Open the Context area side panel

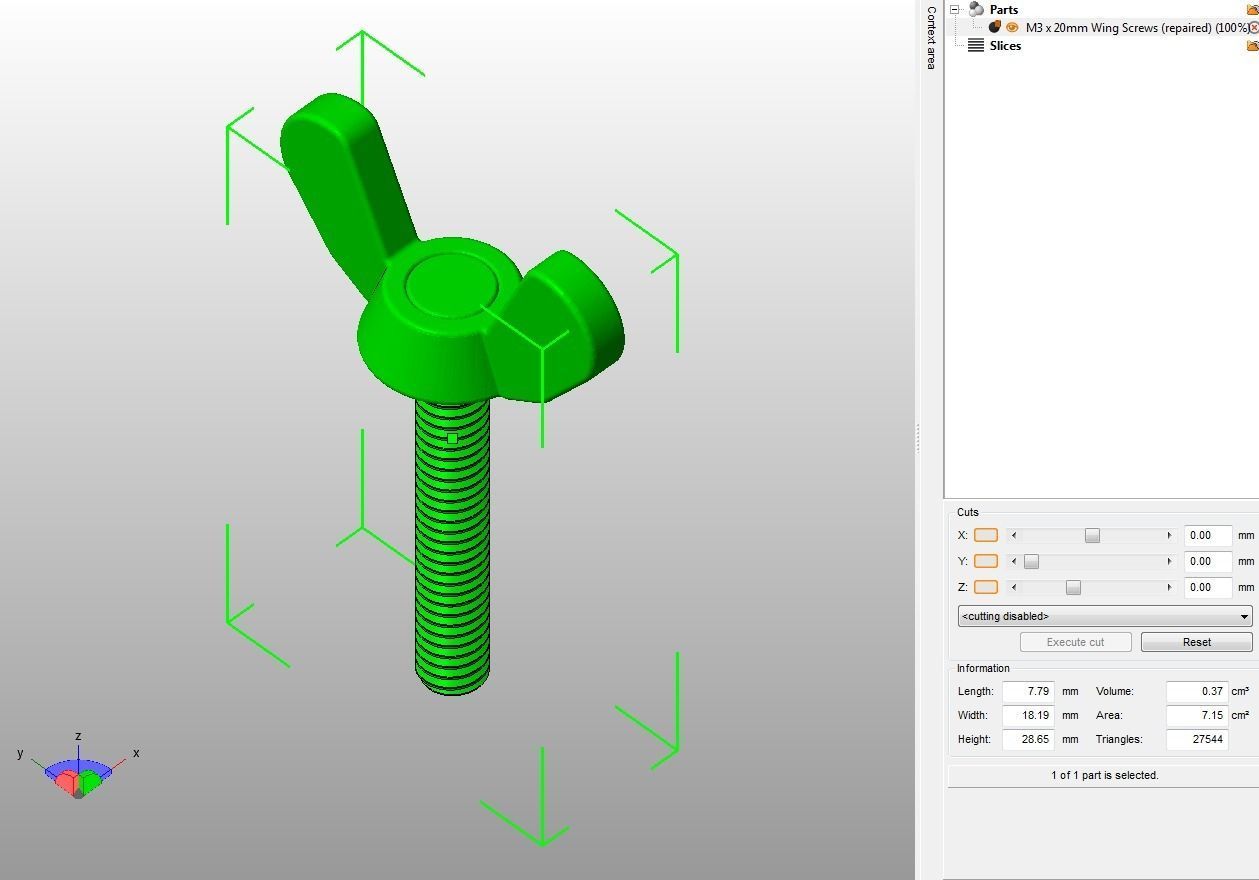930,40
